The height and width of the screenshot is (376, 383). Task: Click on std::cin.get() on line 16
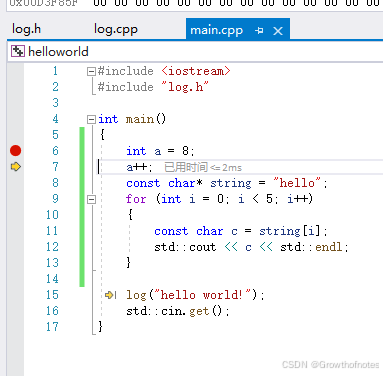174,311
